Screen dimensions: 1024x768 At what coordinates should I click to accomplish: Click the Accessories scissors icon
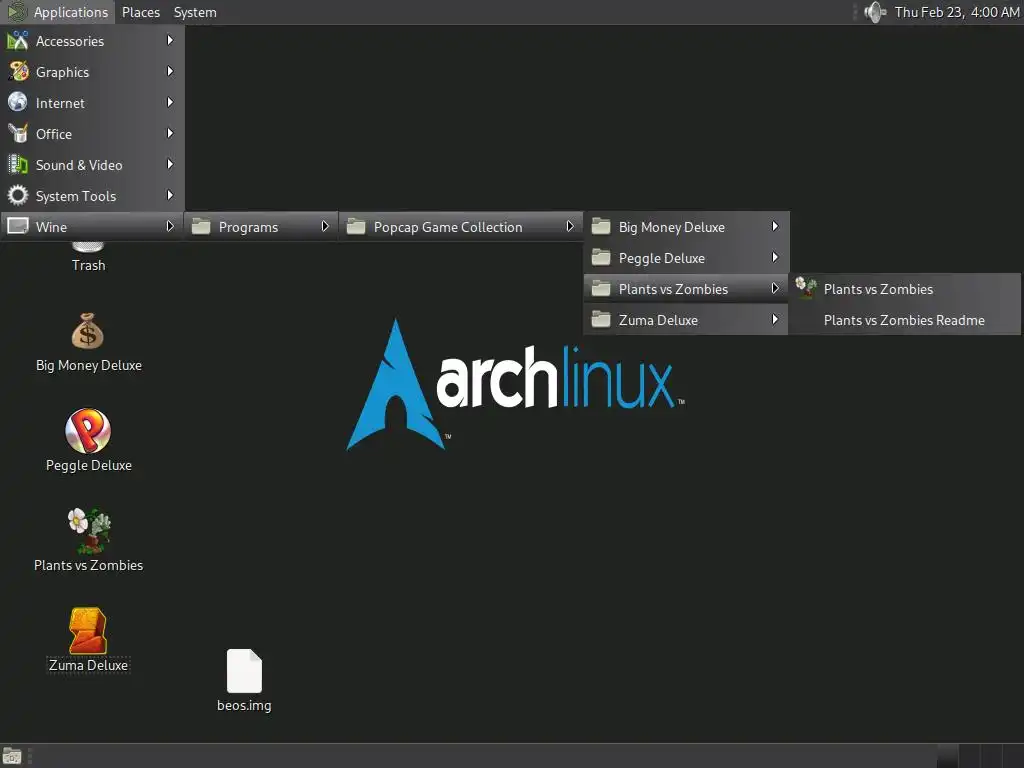18,40
